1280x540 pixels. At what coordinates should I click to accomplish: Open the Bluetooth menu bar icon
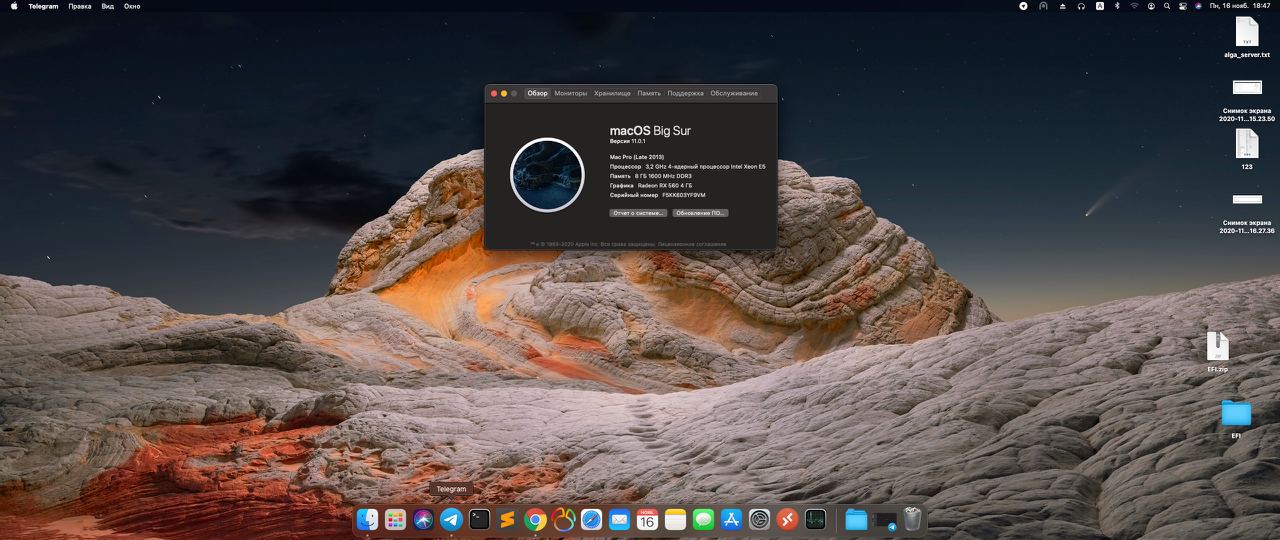[1117, 6]
